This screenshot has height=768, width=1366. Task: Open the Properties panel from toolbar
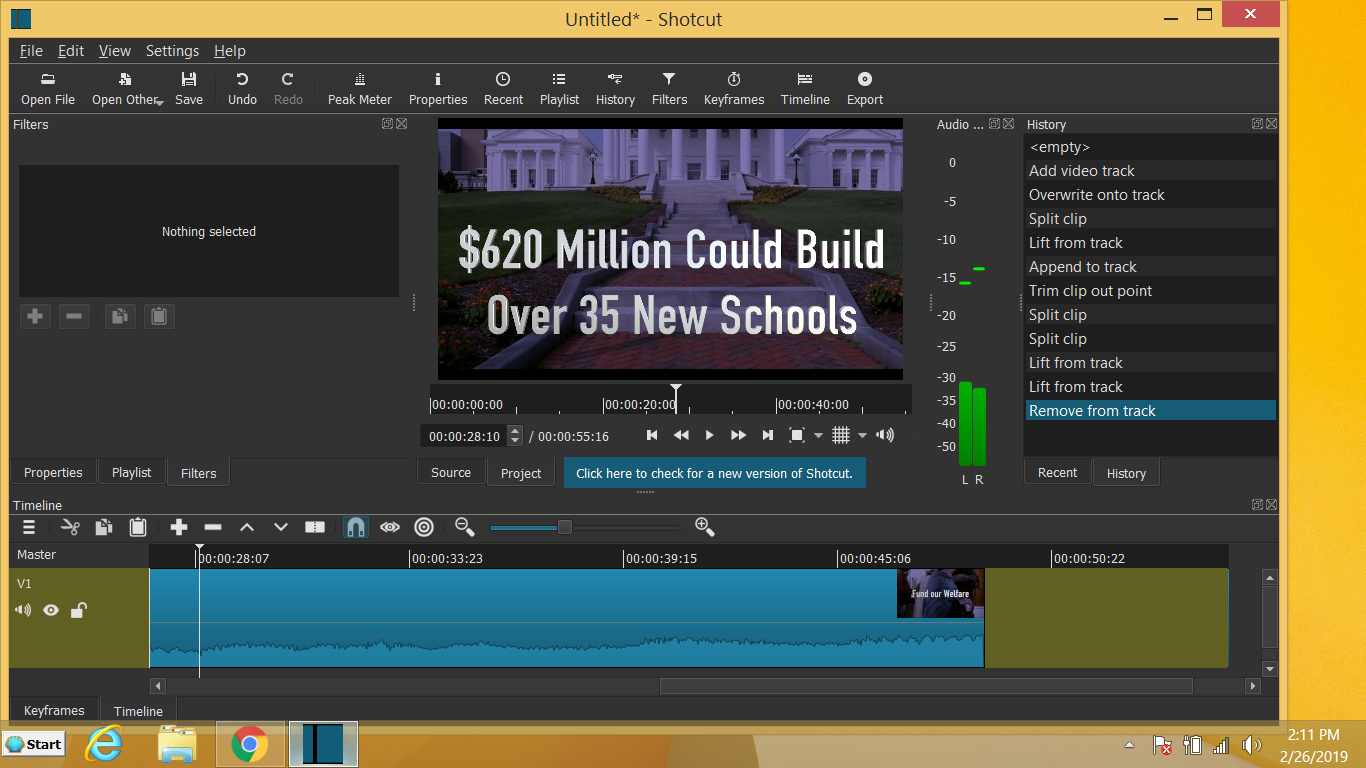pyautogui.click(x=438, y=88)
